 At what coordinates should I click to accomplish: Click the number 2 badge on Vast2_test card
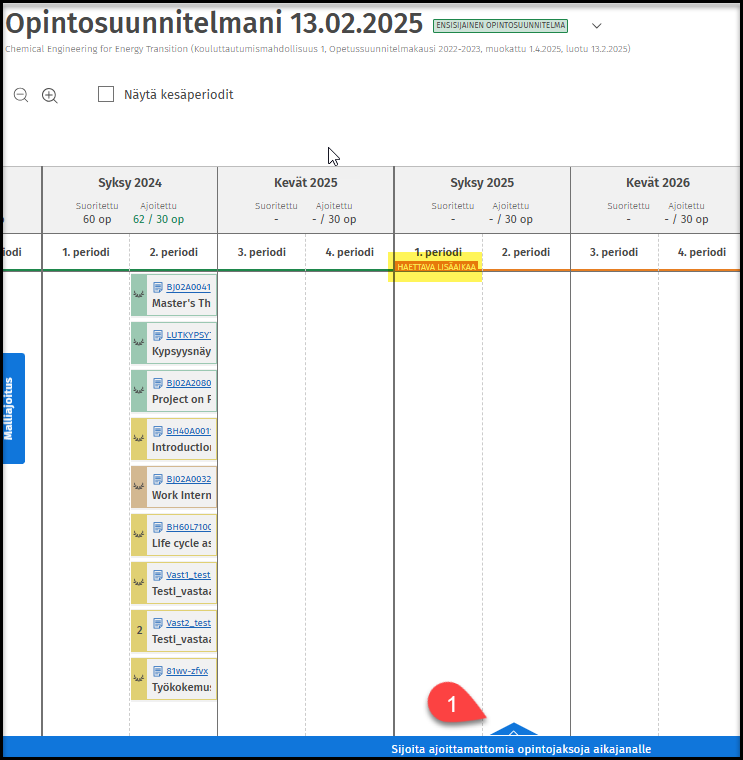pyautogui.click(x=139, y=631)
